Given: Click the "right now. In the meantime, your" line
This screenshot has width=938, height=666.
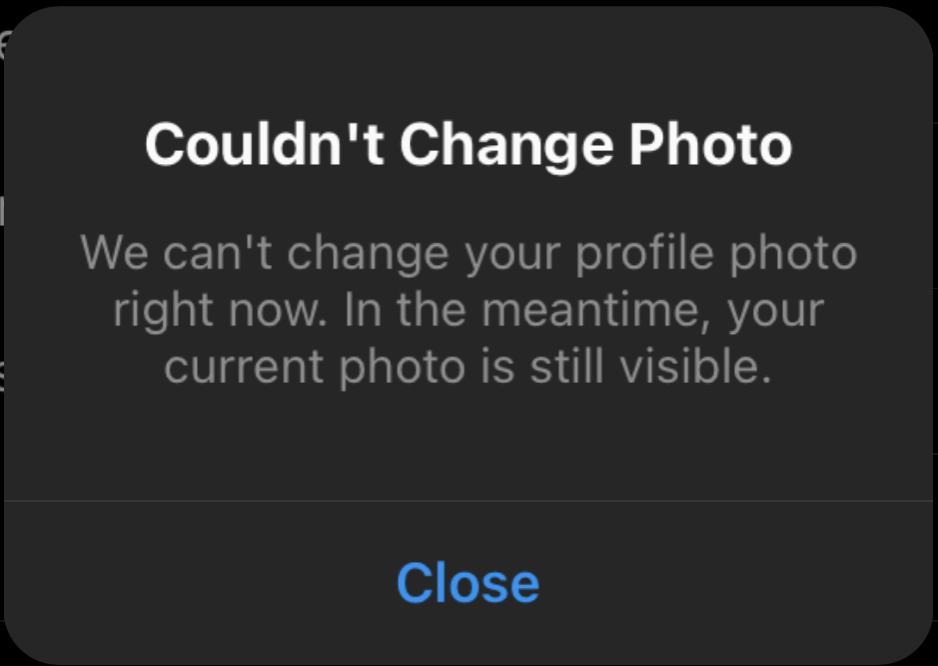Looking at the screenshot, I should point(468,311).
